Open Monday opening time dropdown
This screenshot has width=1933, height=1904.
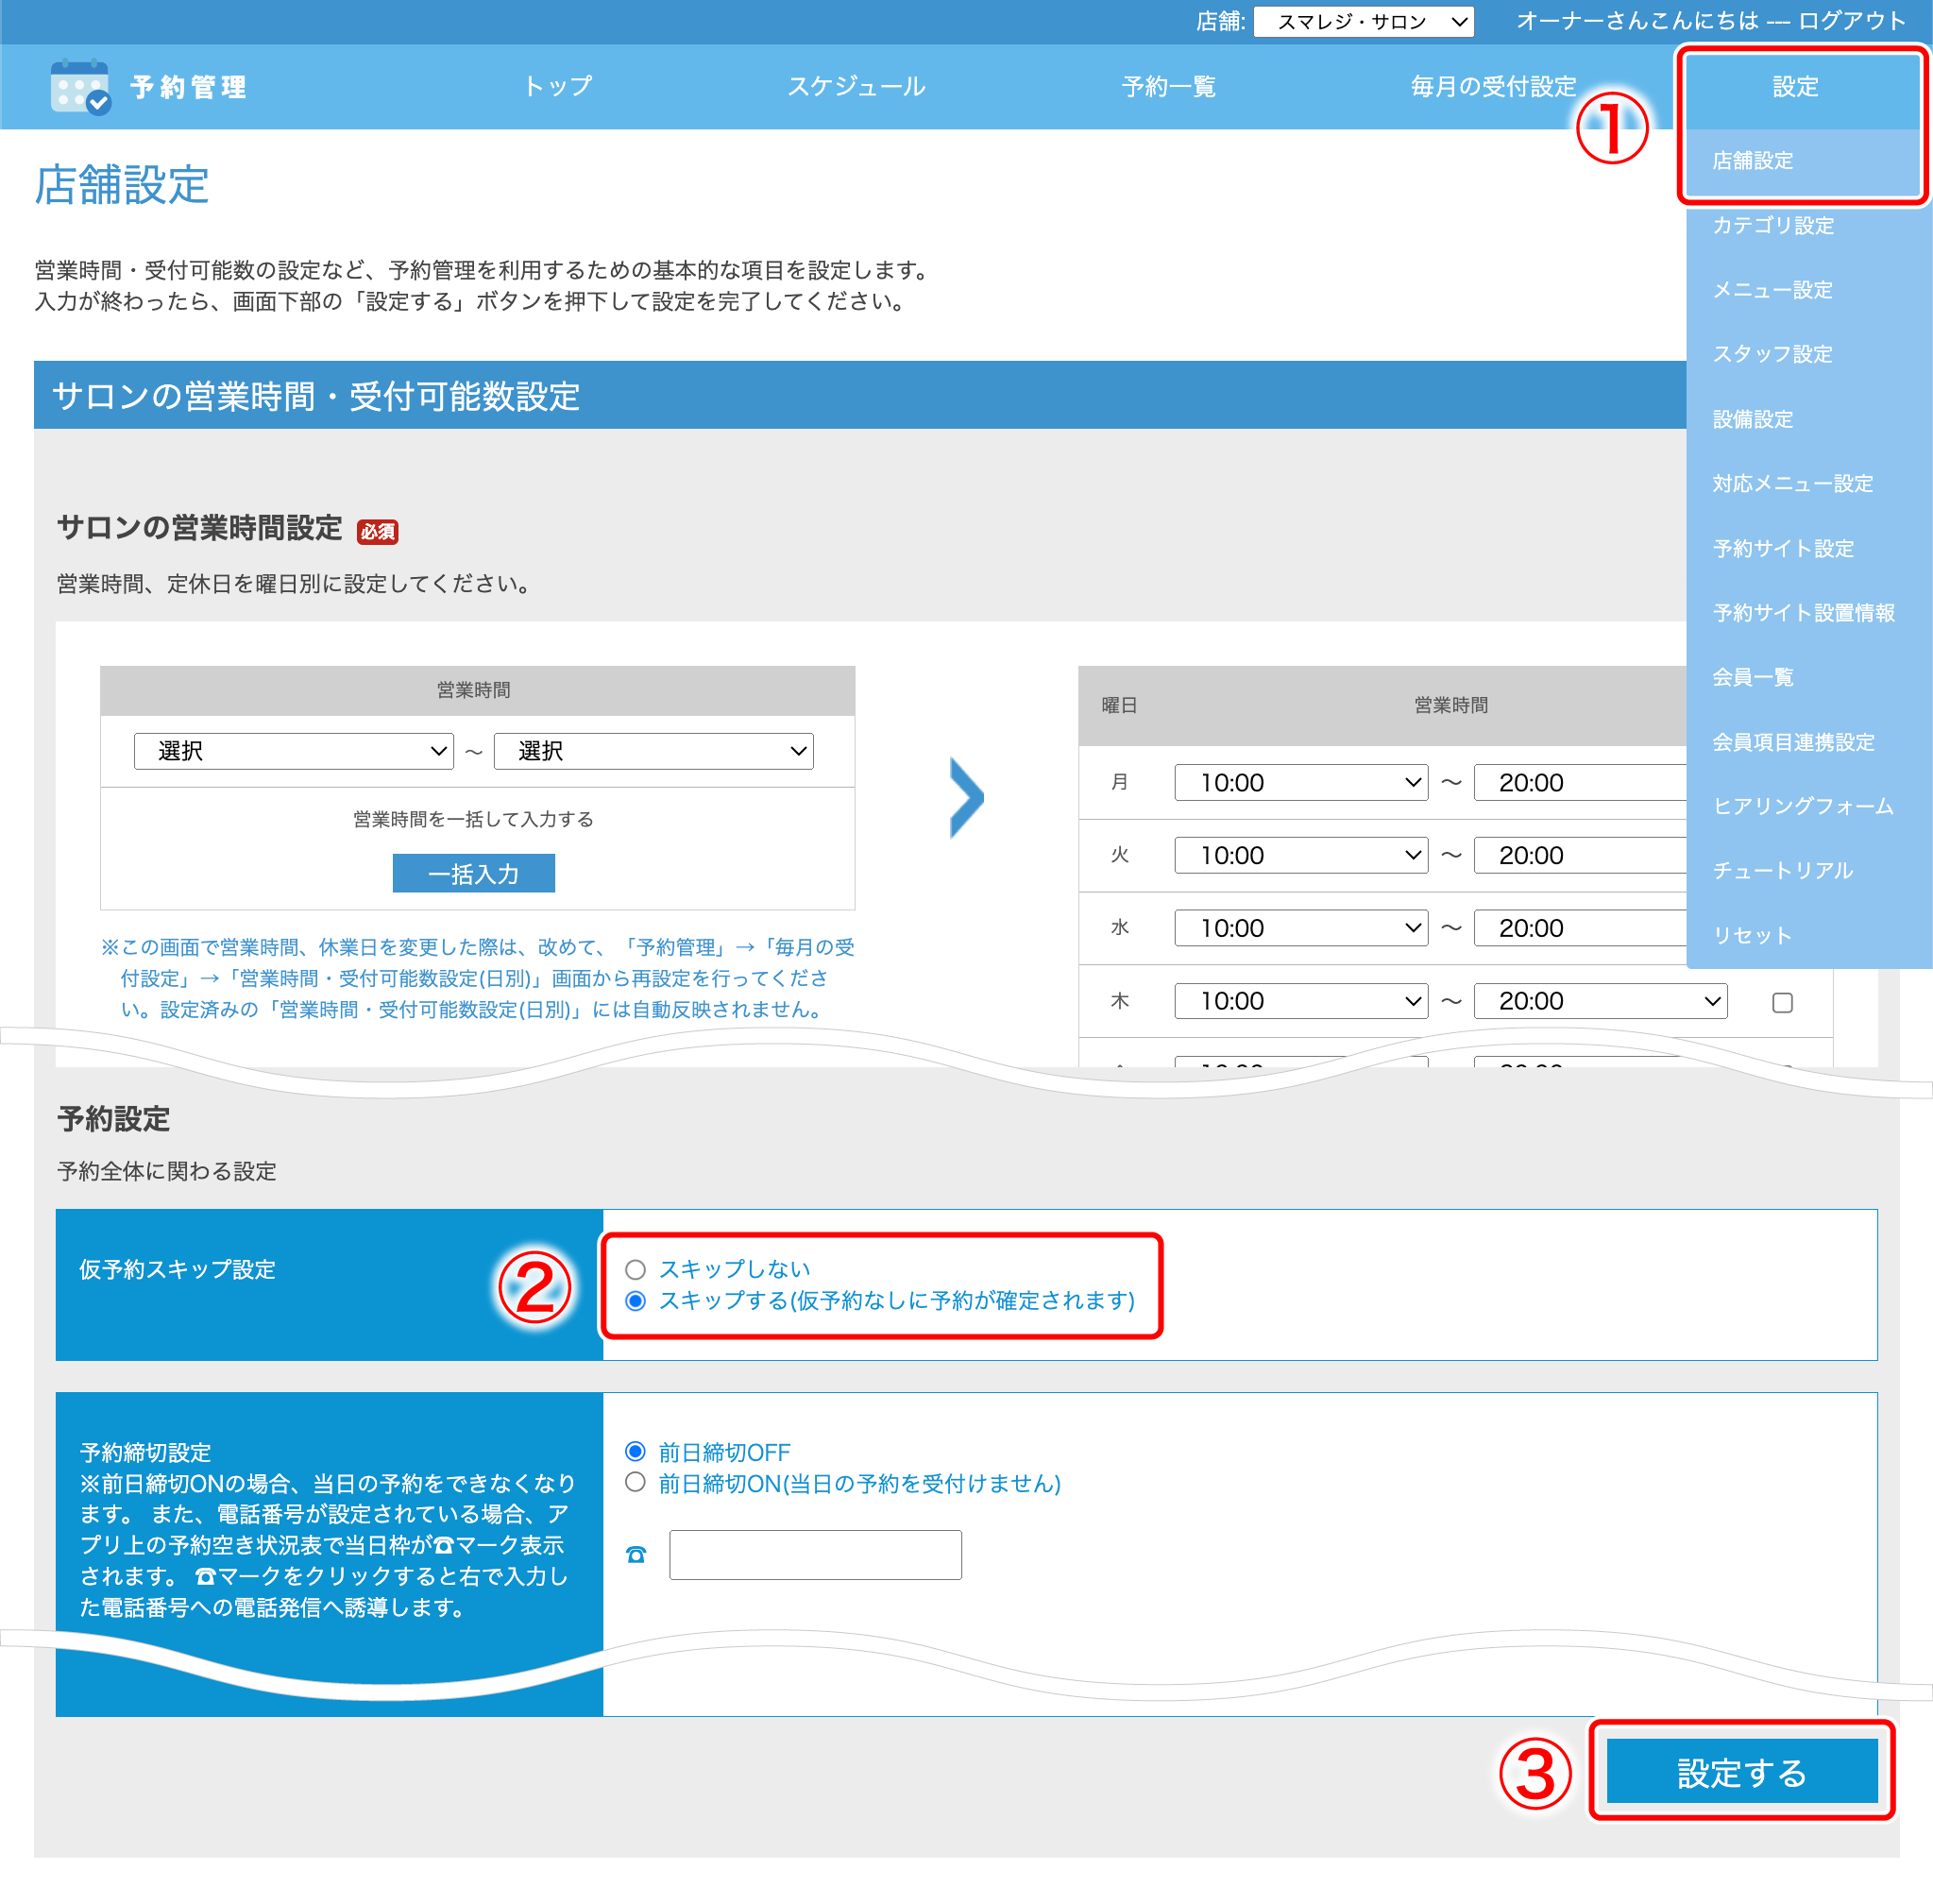click(x=1300, y=783)
